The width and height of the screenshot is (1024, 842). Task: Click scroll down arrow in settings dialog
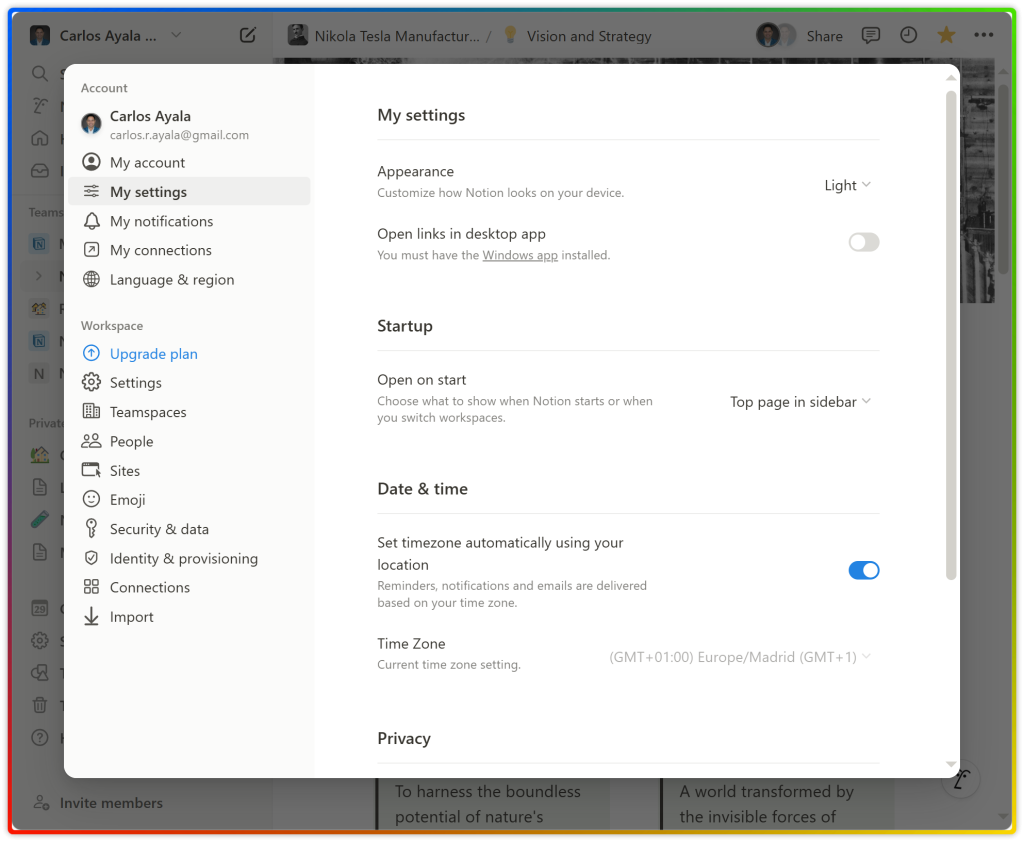(x=951, y=764)
